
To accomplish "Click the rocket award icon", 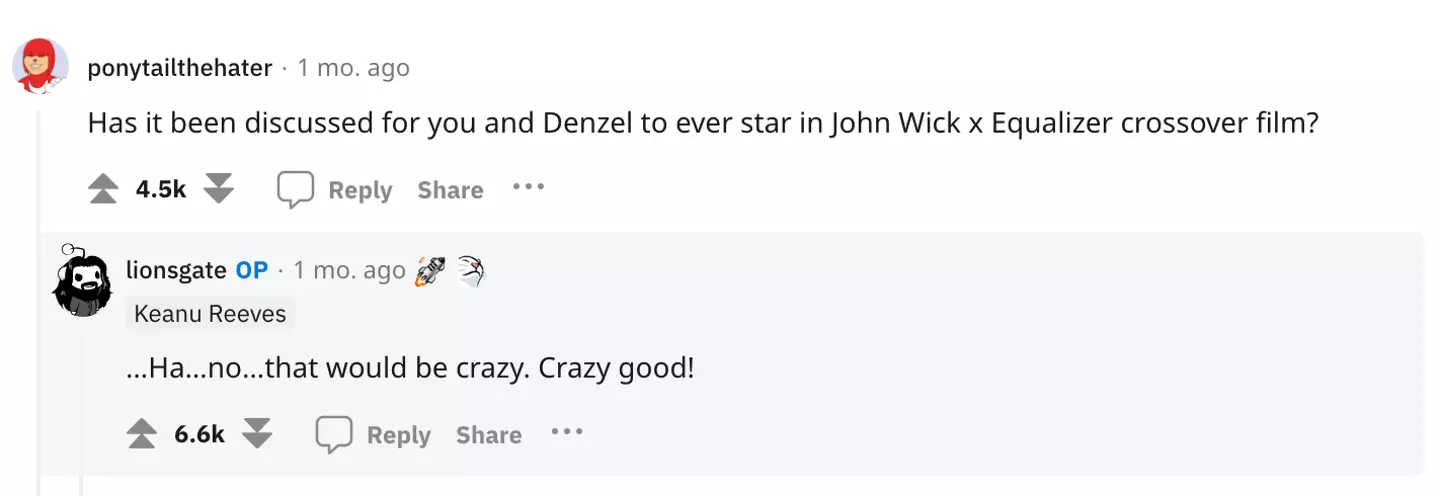I will click(431, 270).
